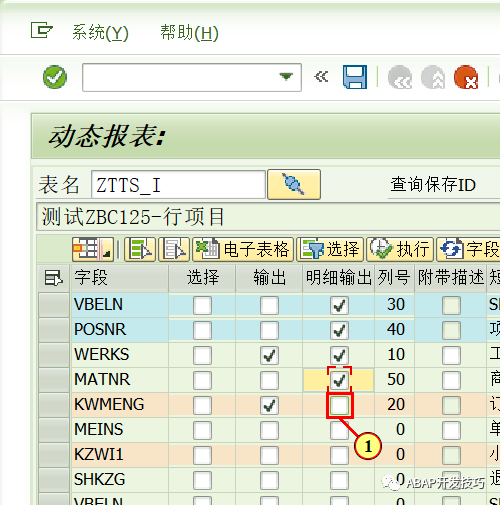
Task: Toggle 选择 checkbox for VBELN row
Action: click(x=202, y=305)
